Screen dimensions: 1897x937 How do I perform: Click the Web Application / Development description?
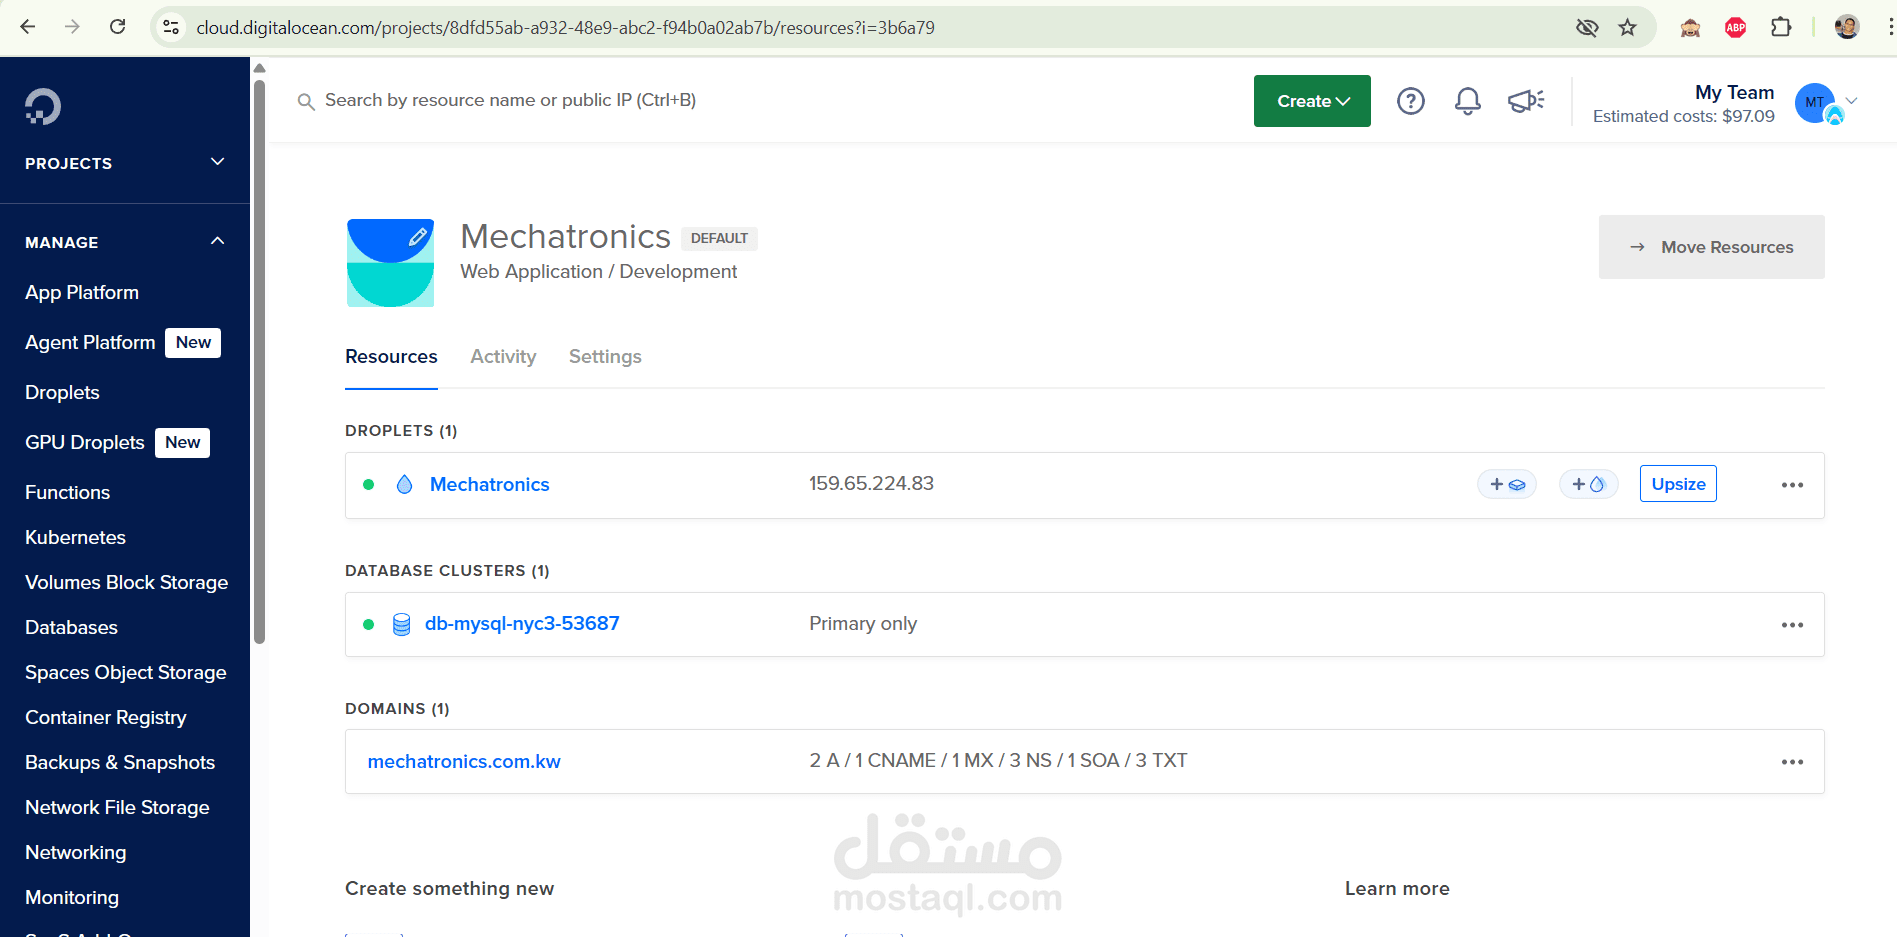pos(598,272)
